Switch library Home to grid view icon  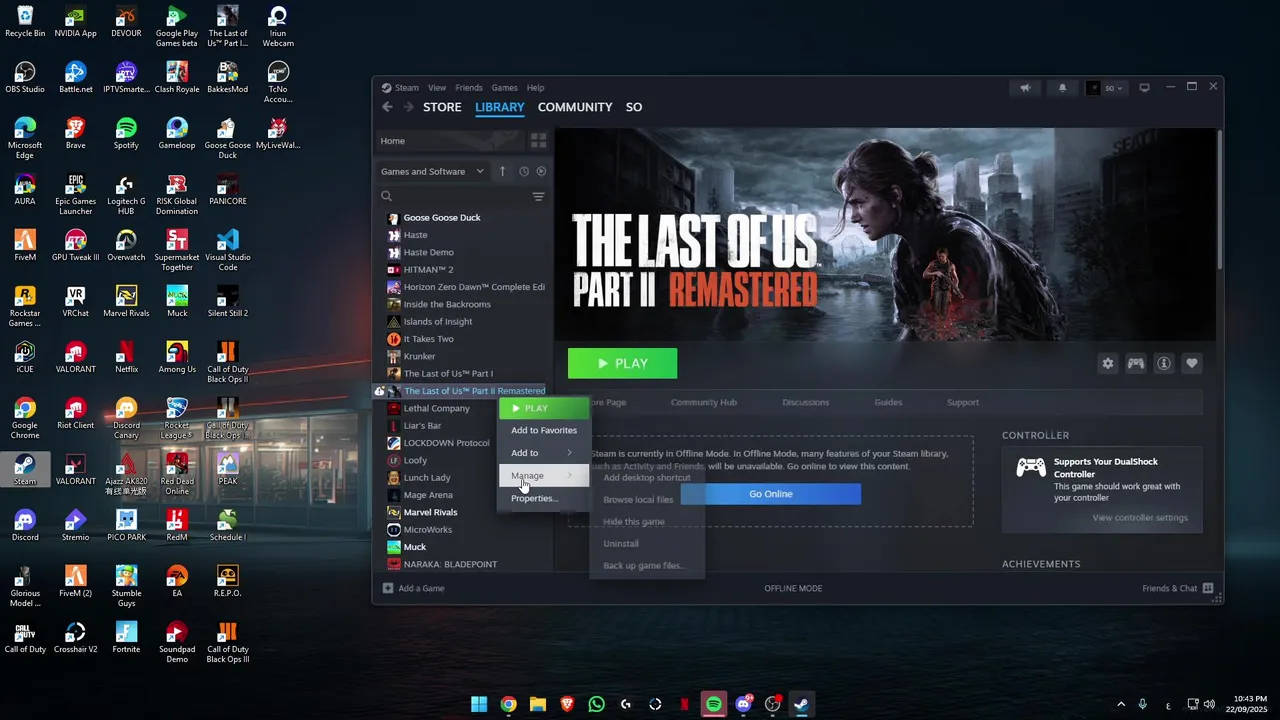[538, 141]
